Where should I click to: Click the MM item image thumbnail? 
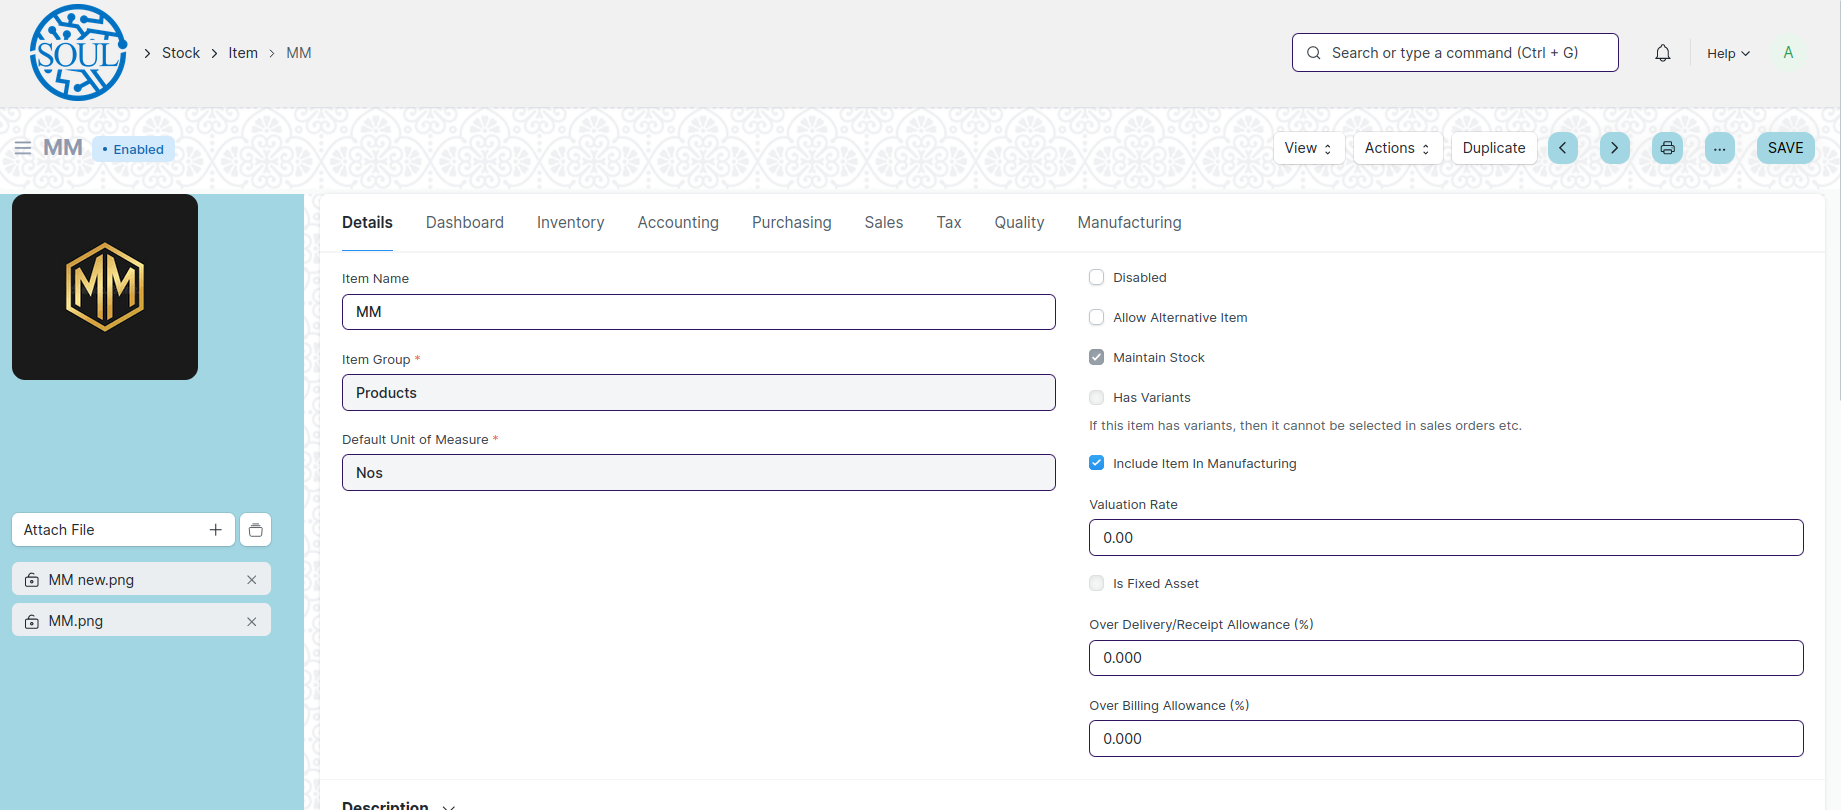coord(105,287)
